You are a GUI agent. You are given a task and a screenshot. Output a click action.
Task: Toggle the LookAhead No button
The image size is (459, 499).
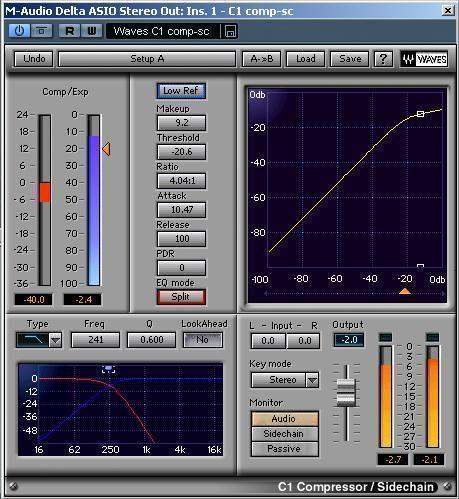pos(202,340)
